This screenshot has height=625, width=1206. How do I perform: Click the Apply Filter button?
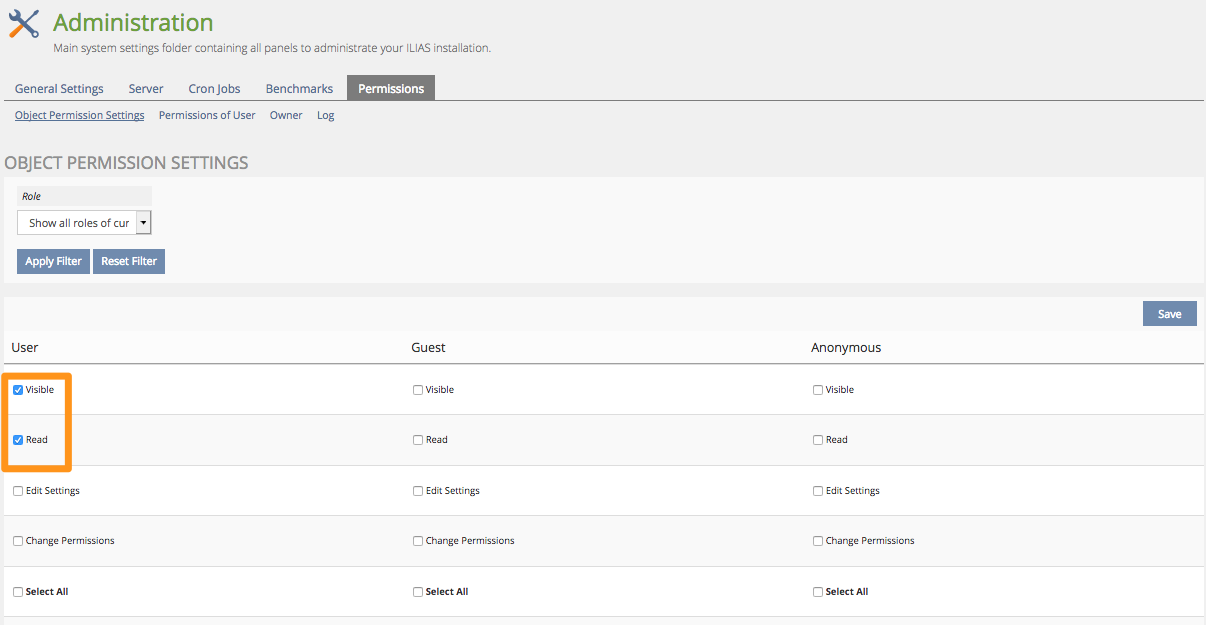54,261
